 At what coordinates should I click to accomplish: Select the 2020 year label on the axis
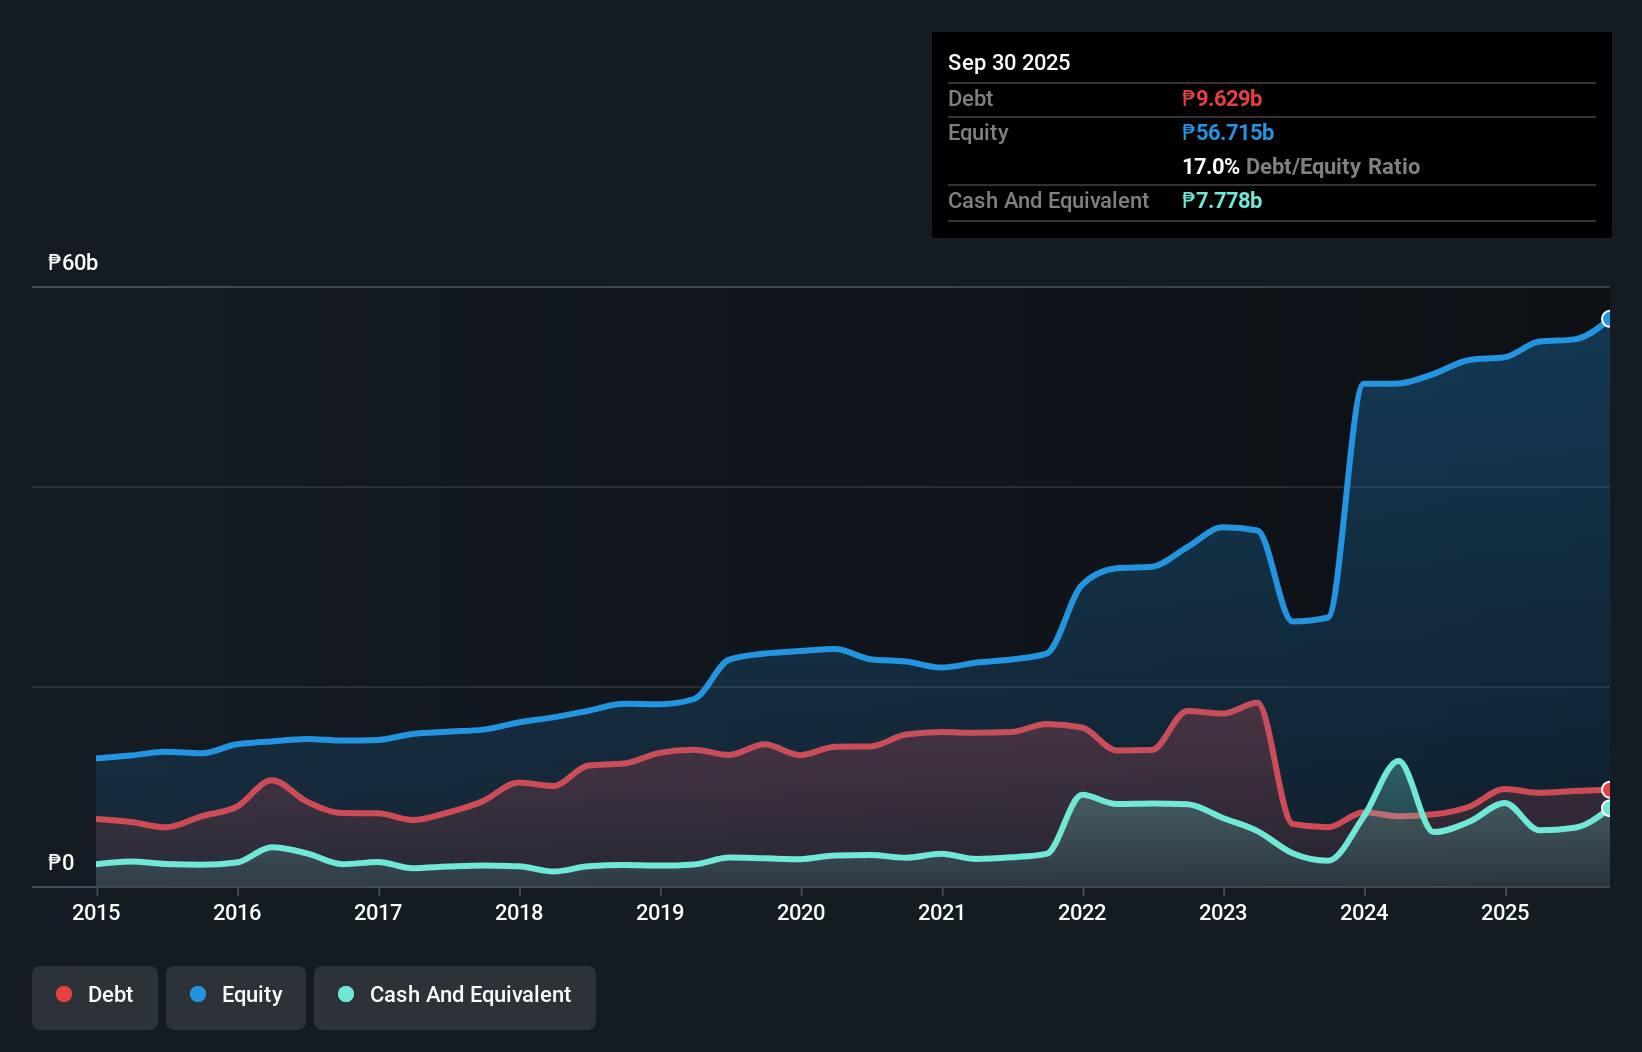pyautogui.click(x=801, y=913)
